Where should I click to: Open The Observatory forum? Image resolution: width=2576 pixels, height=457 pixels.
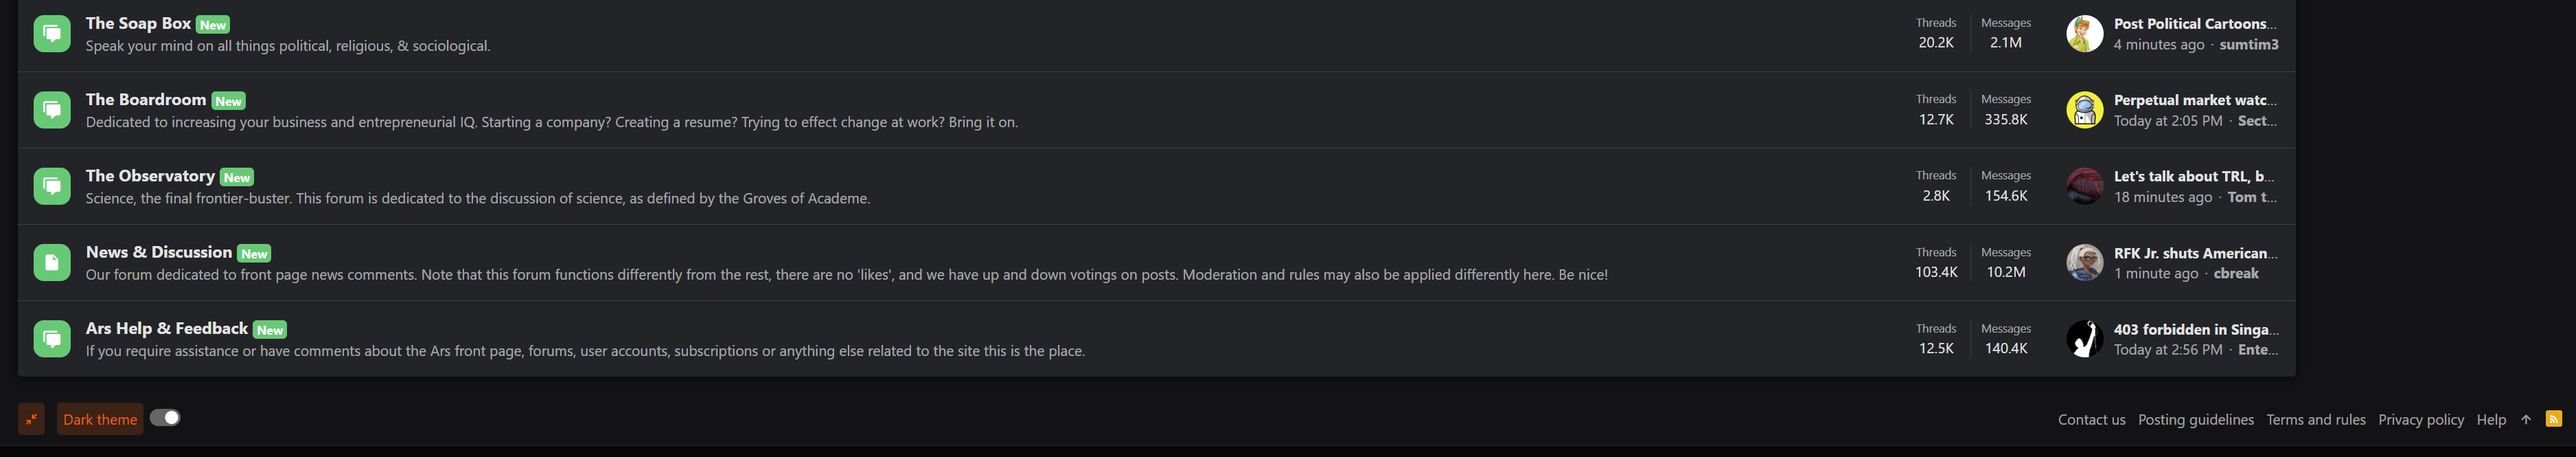tap(150, 176)
